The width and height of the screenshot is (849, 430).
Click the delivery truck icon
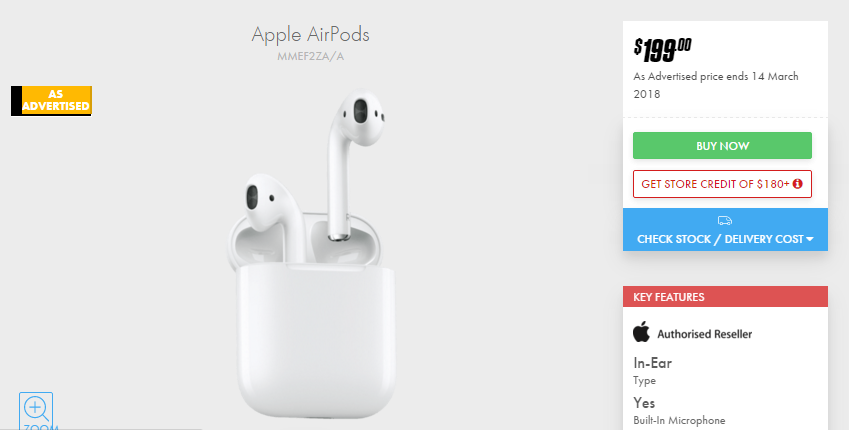tap(725, 220)
